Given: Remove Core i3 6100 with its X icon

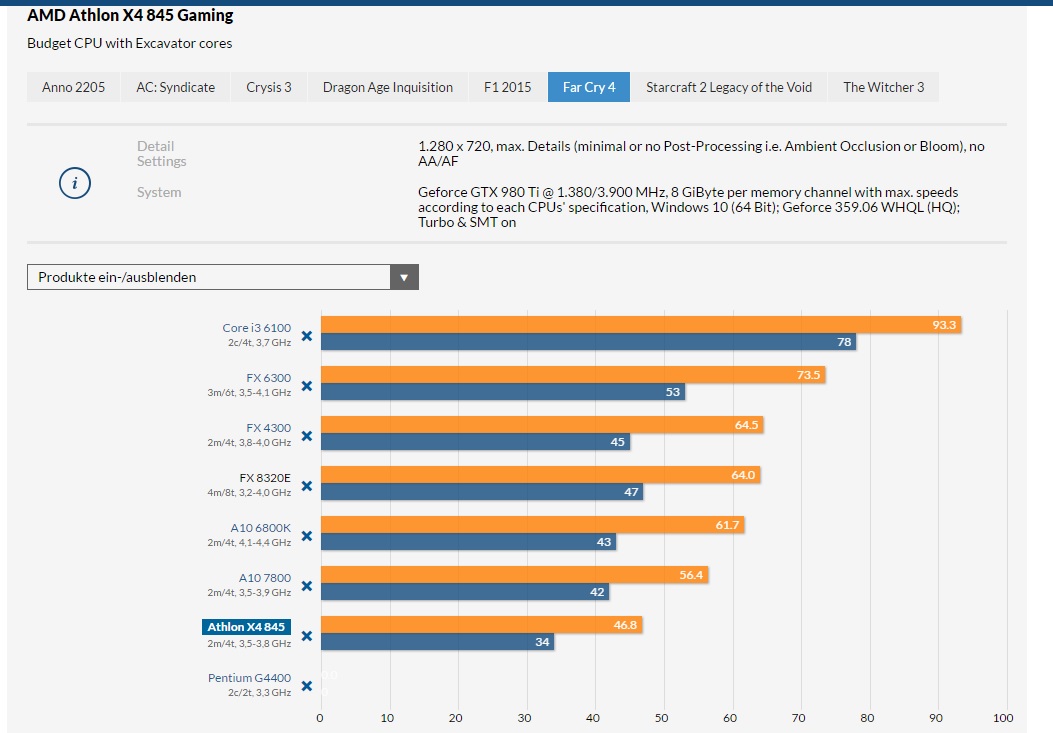Looking at the screenshot, I should pos(307,336).
